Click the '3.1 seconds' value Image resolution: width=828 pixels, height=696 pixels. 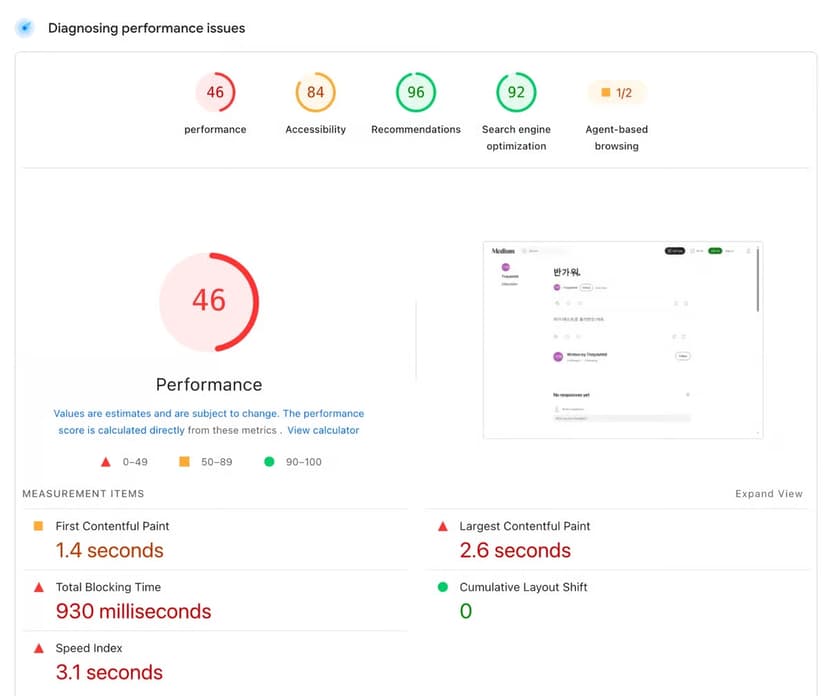[109, 672]
